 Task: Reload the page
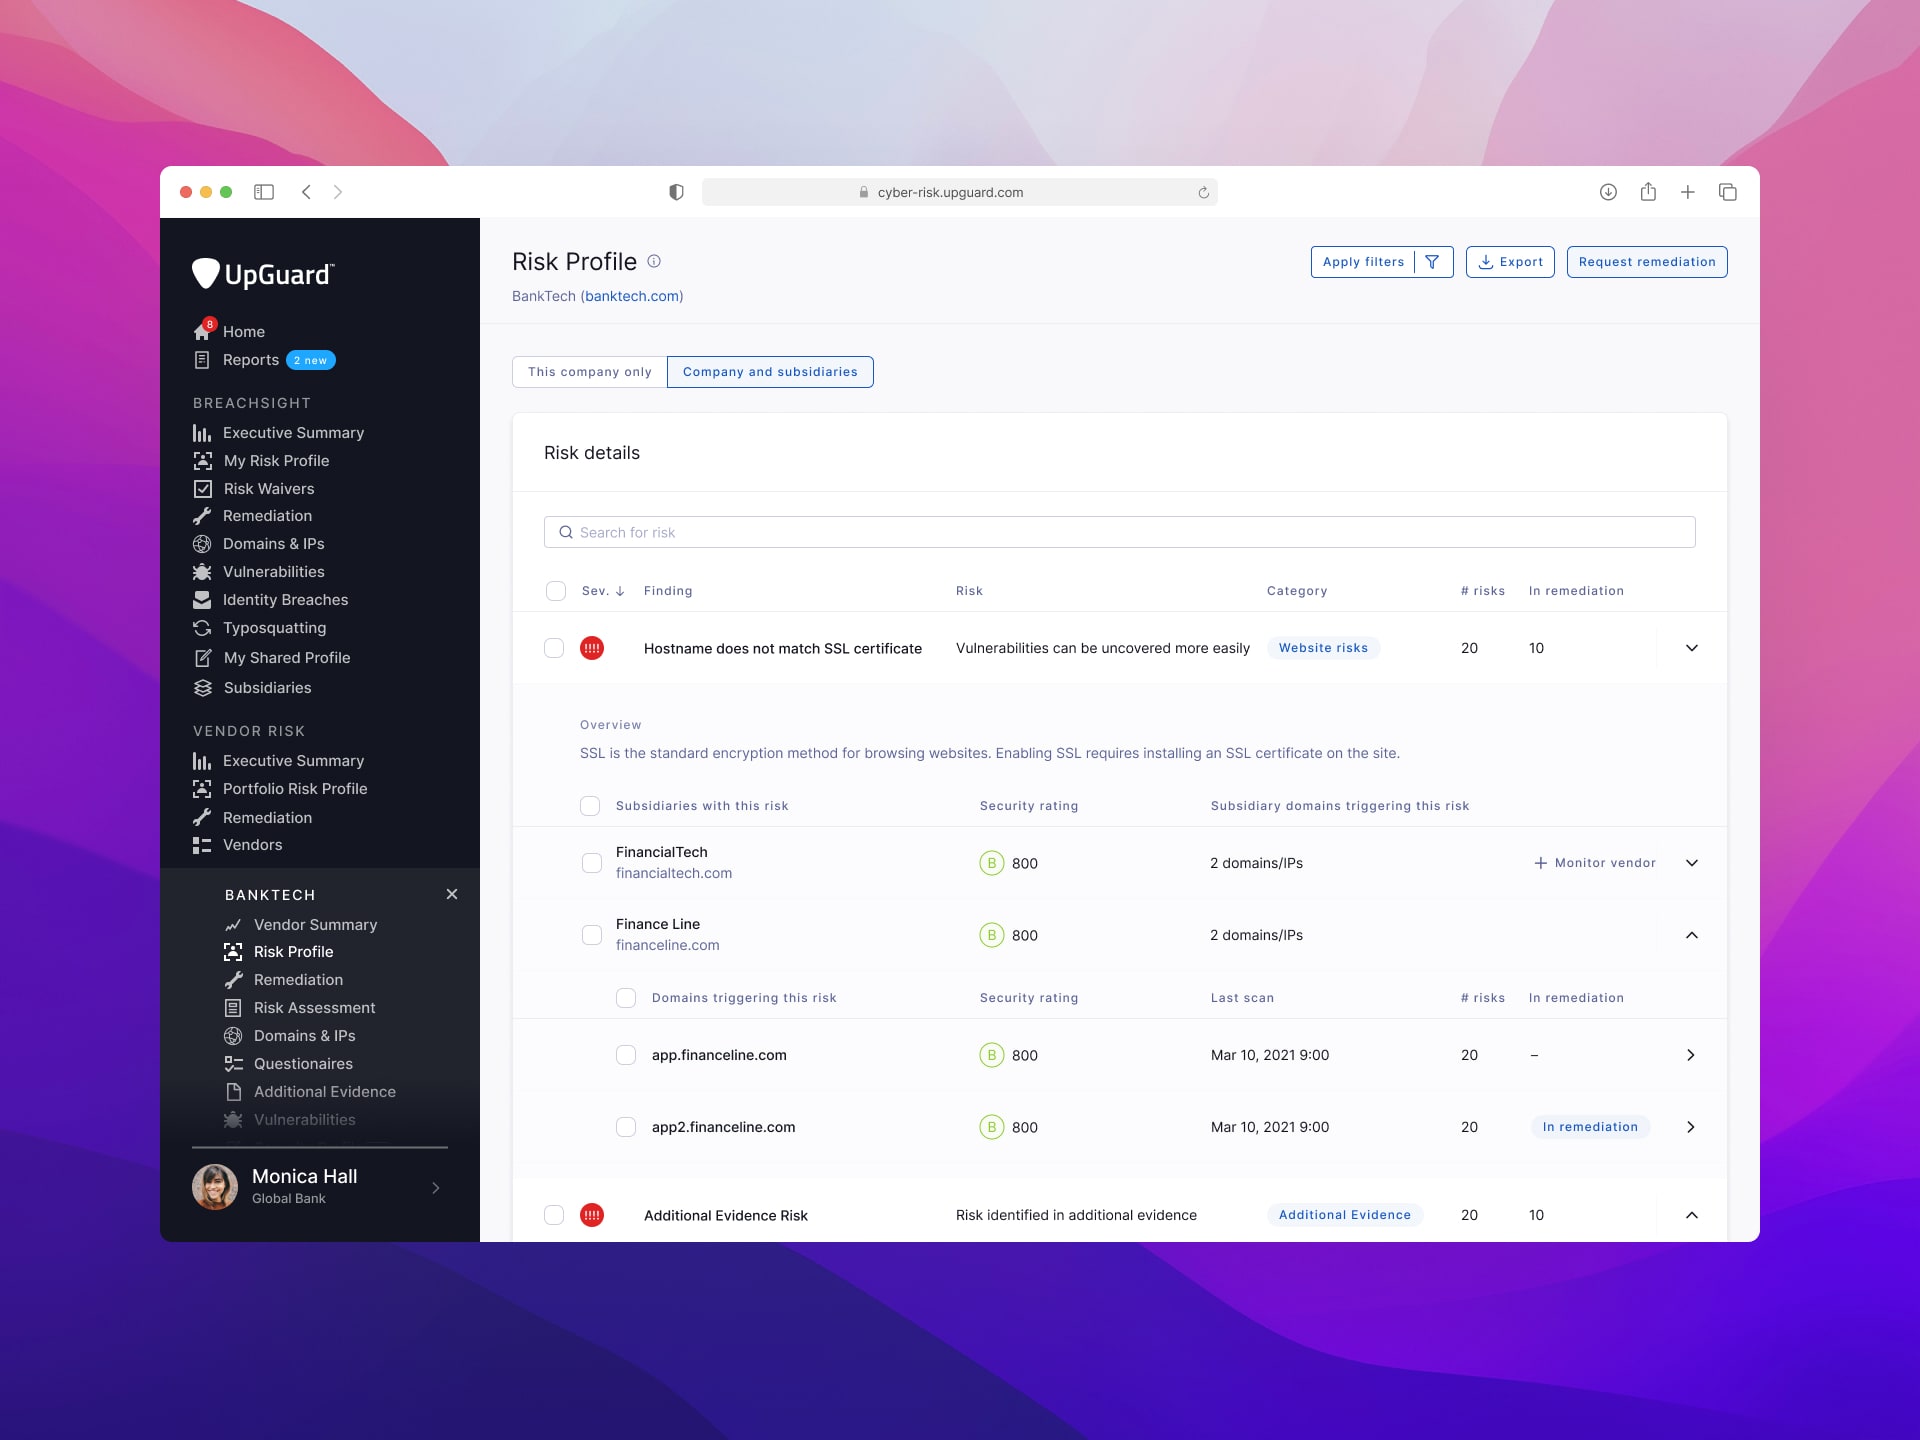point(1203,192)
